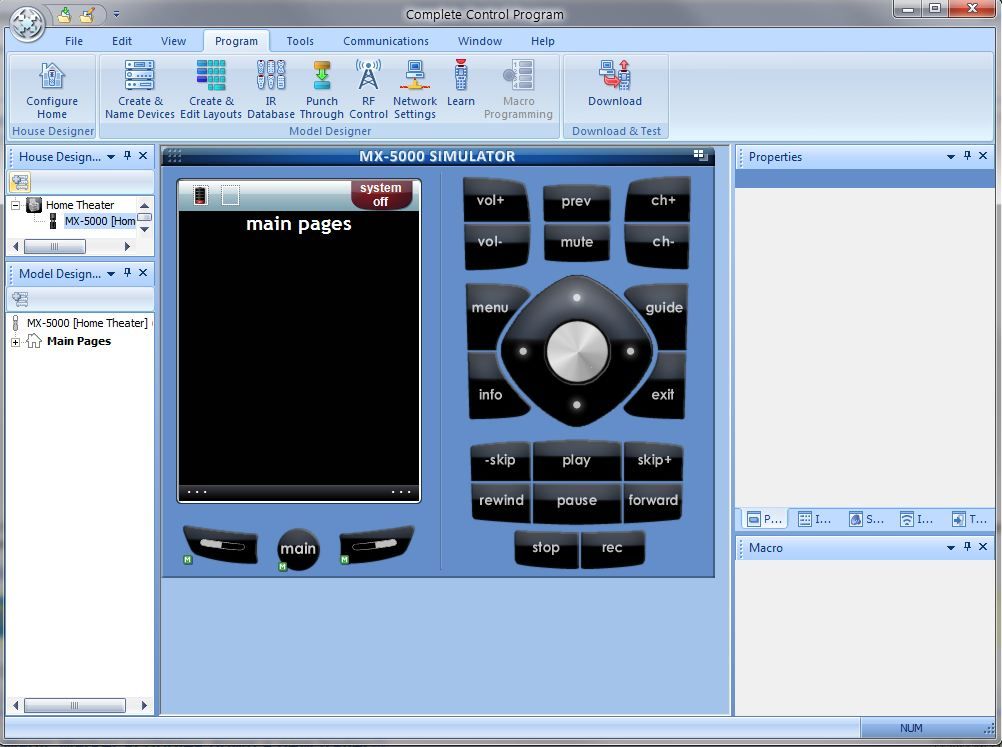Open House Designer panel dropdown arrow

(x=111, y=157)
